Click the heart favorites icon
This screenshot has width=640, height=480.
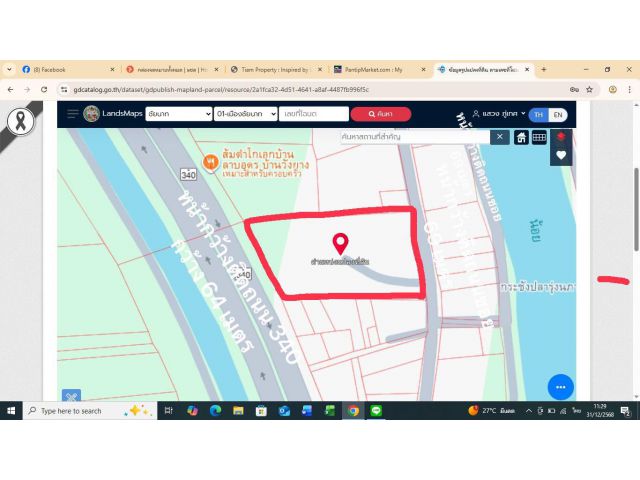561,155
